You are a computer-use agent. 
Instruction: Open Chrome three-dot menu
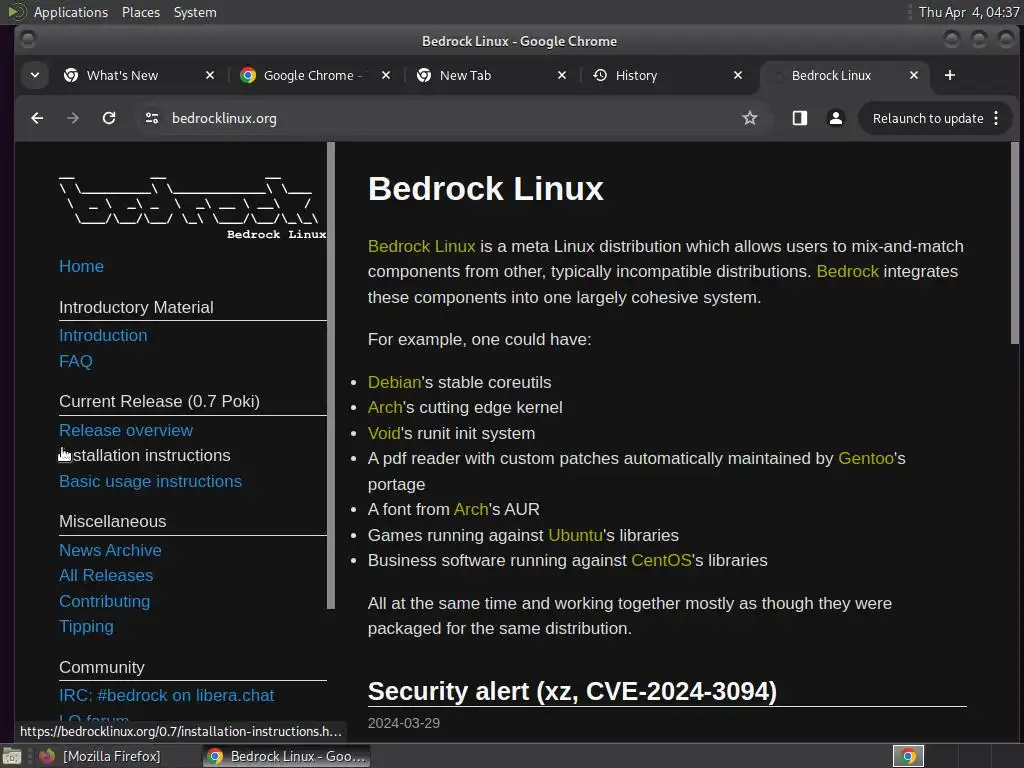(996, 118)
